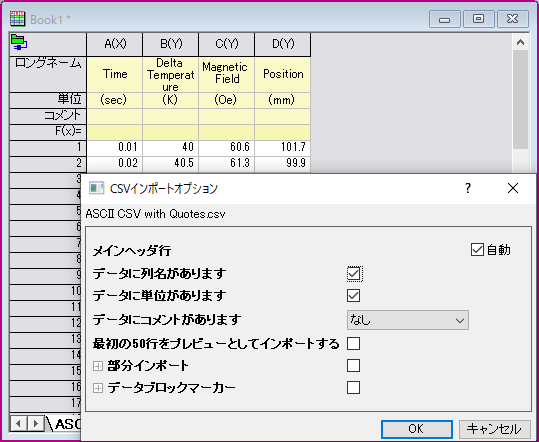This screenshot has height=442, width=539.
Task: Click the vertical scrollbar up arrow
Action: click(520, 42)
